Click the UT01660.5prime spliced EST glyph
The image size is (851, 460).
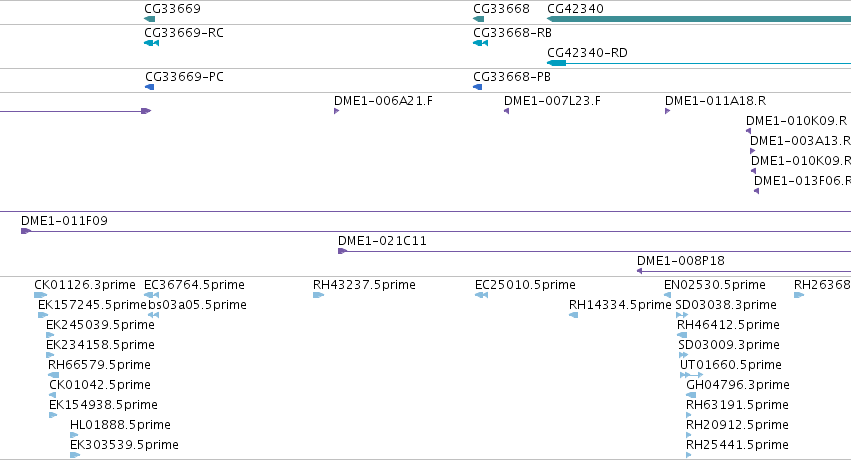[x=691, y=375]
